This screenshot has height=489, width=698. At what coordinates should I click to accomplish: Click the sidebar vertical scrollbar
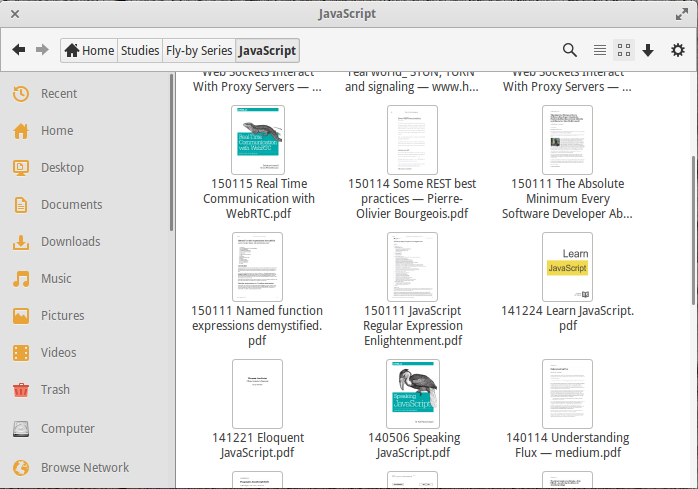pos(171,152)
